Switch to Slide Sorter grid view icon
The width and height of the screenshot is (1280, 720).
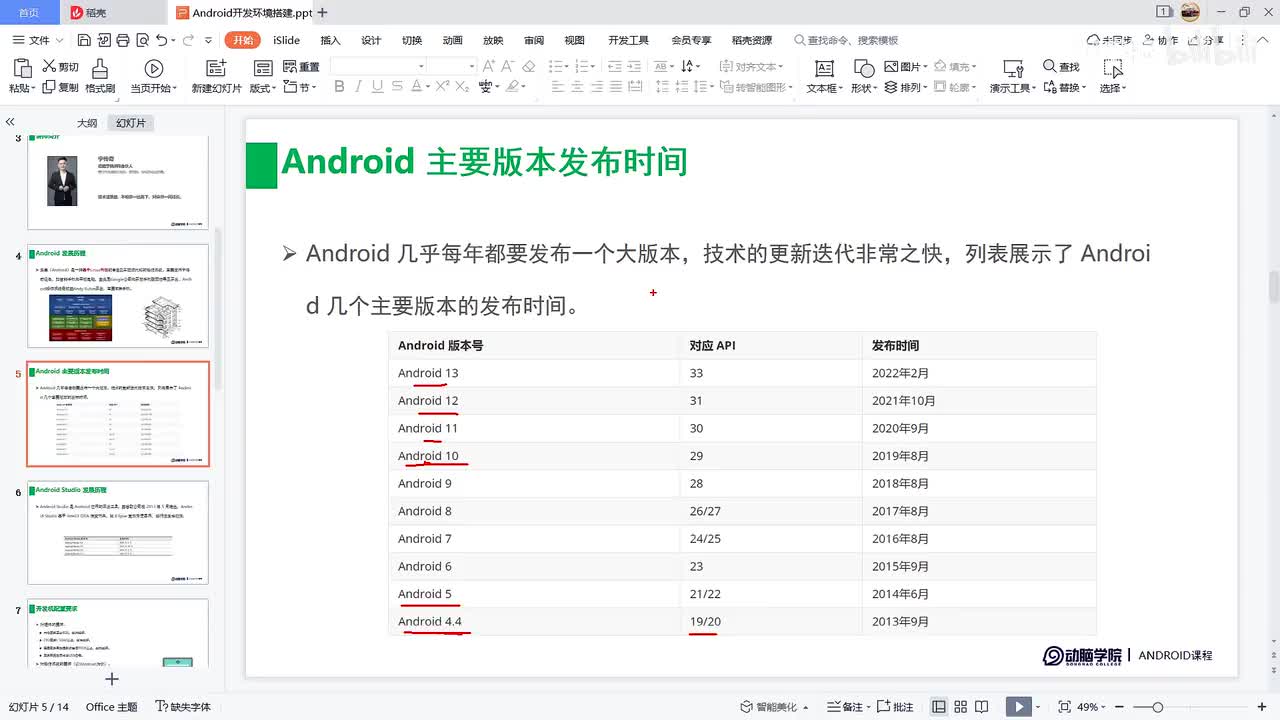click(962, 707)
